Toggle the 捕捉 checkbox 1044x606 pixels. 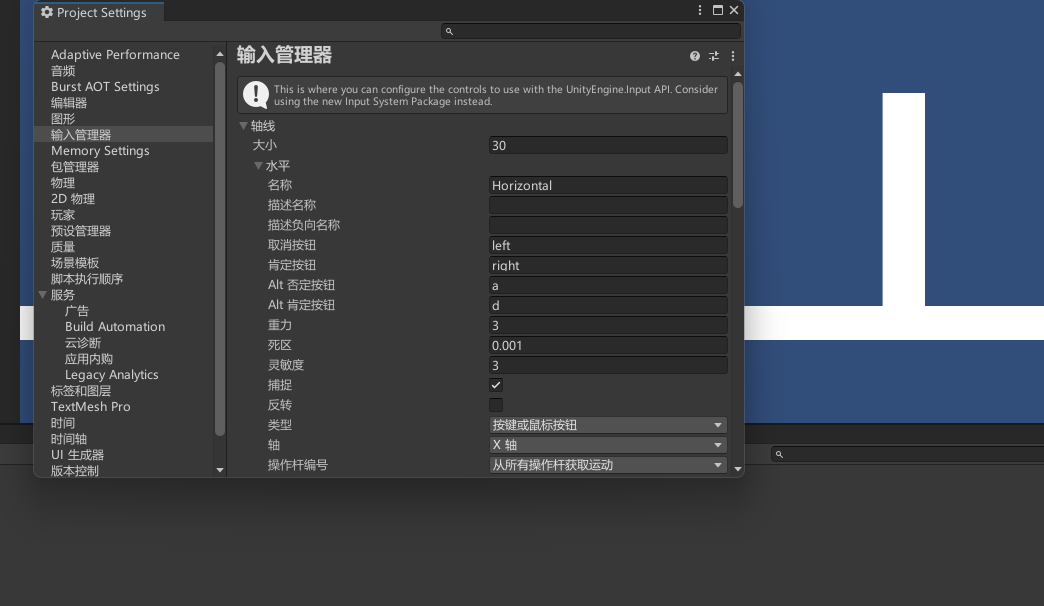tap(496, 385)
